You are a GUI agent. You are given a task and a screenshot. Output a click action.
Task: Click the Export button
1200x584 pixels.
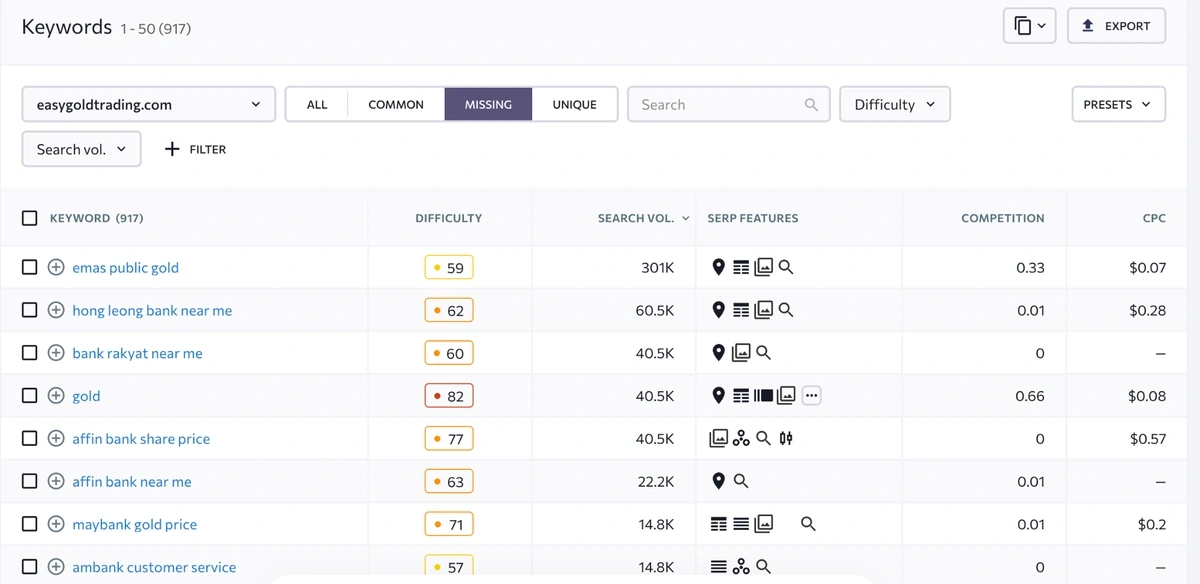[x=1116, y=26]
